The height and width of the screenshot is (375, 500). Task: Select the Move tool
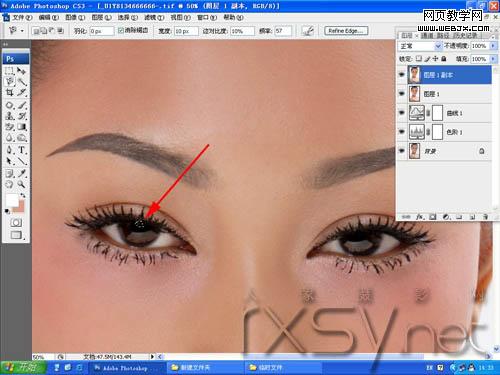tap(21, 71)
